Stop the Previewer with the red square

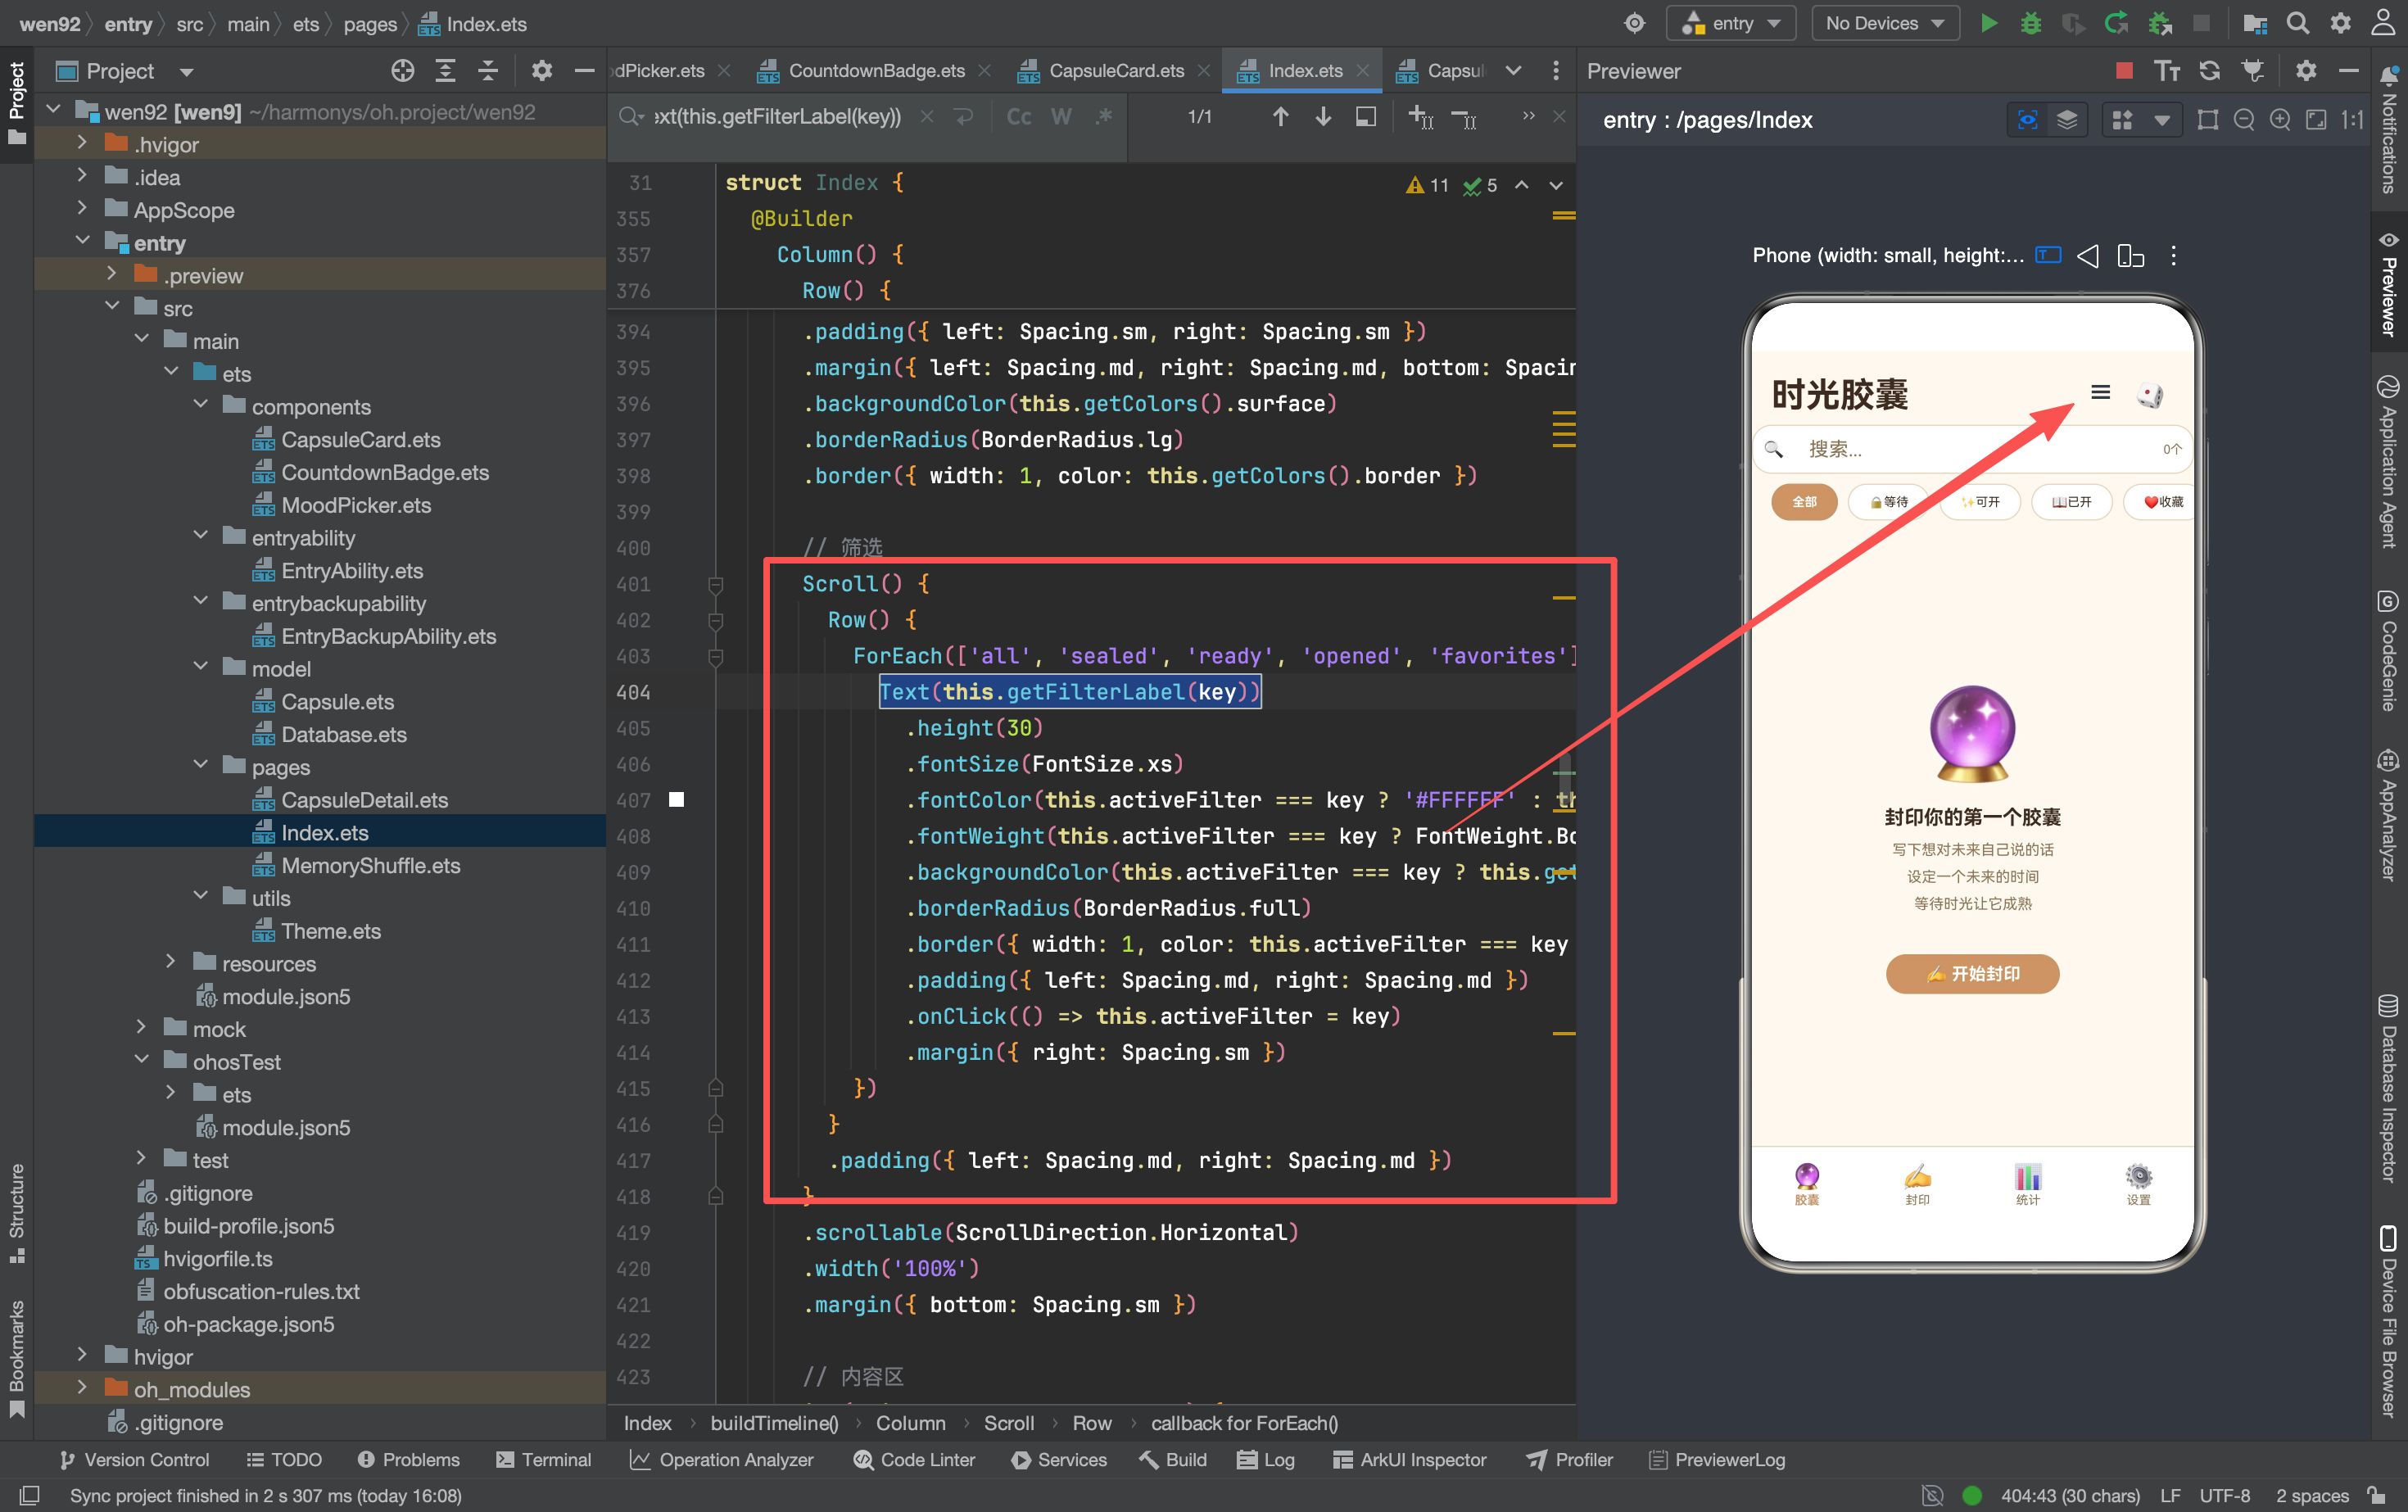coord(2124,70)
